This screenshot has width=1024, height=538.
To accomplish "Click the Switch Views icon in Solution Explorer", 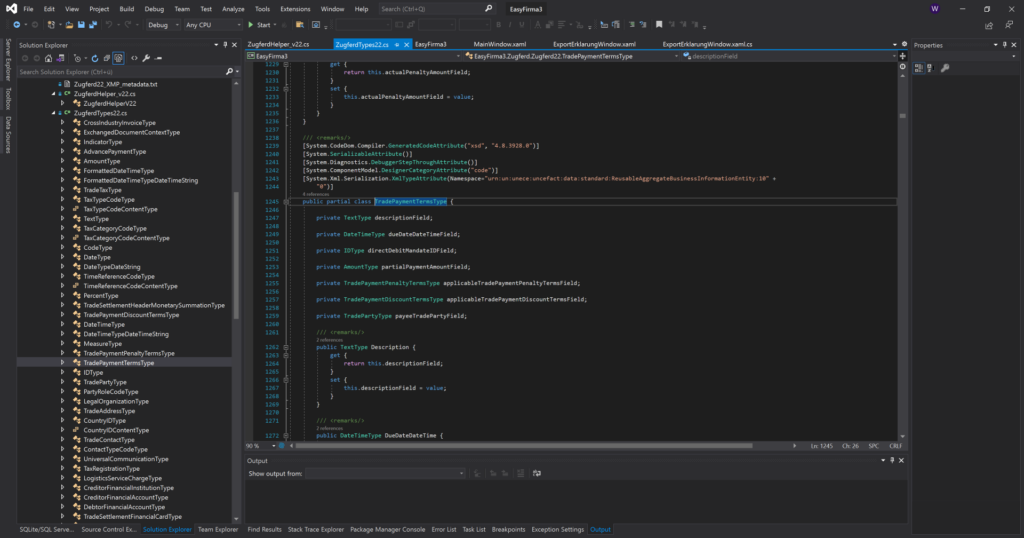I will click(x=60, y=58).
